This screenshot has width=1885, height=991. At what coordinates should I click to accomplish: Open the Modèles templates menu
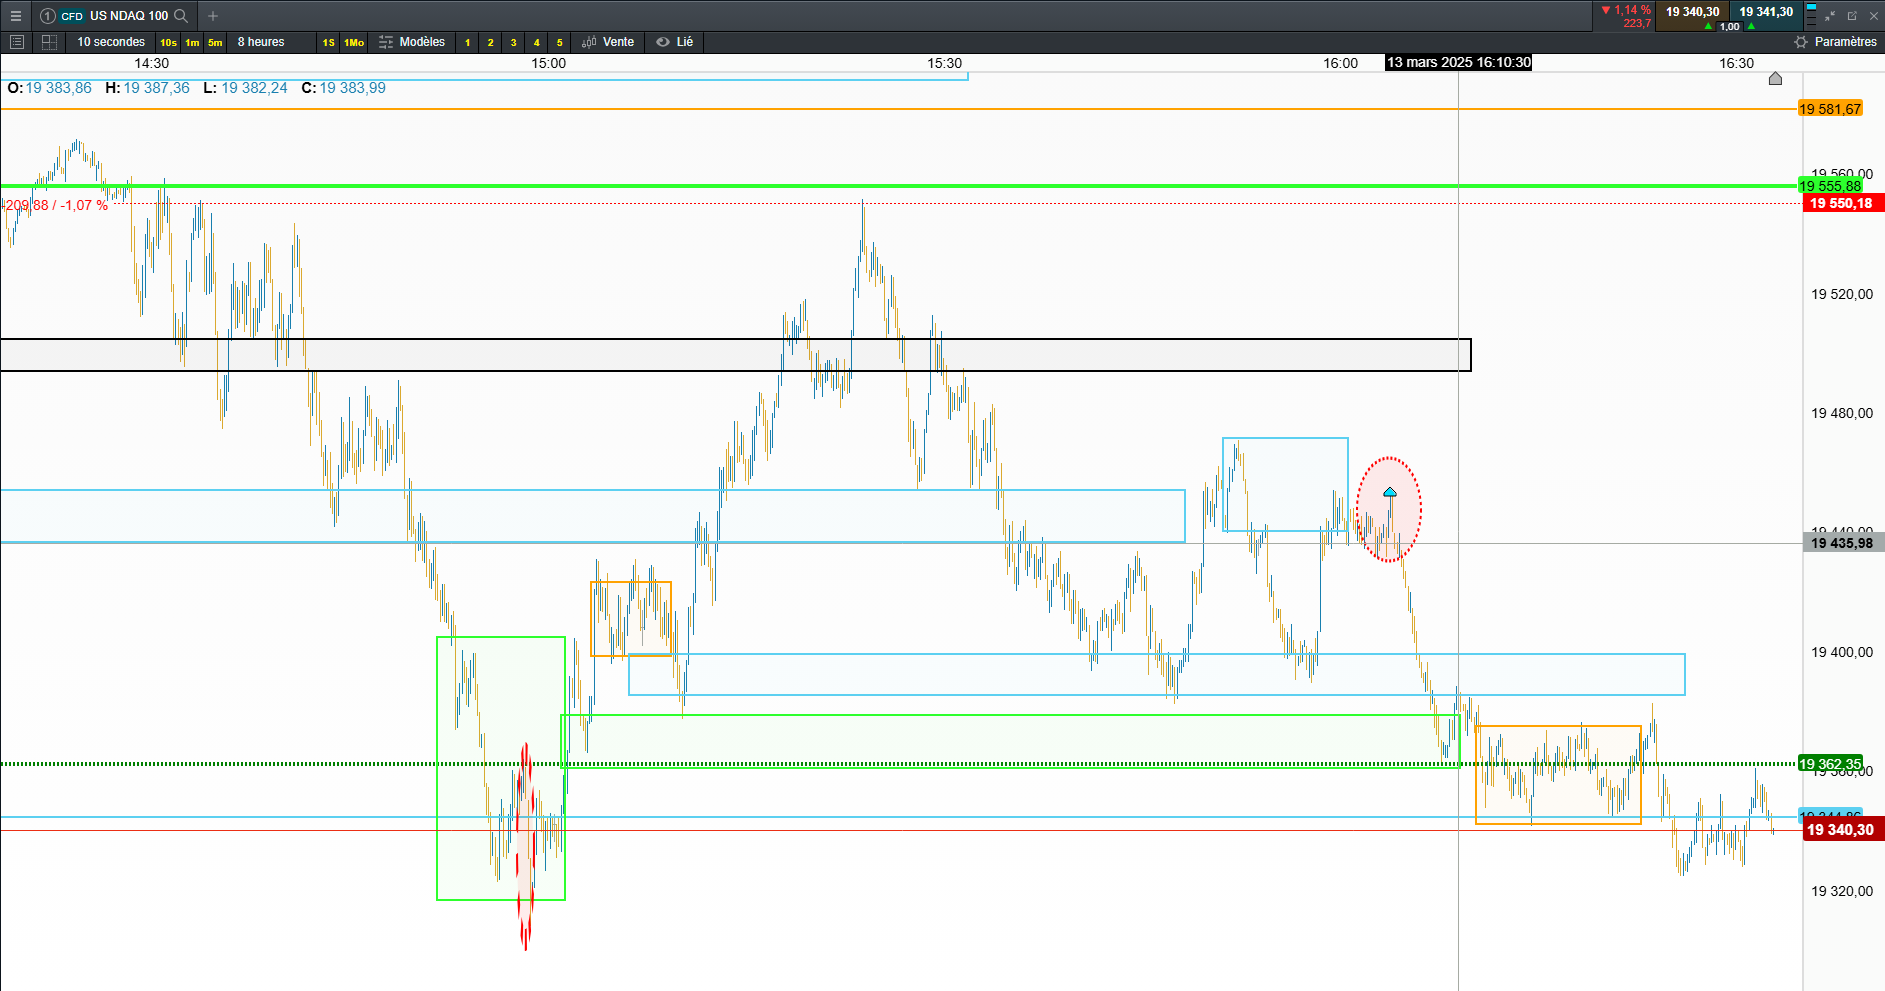point(412,42)
